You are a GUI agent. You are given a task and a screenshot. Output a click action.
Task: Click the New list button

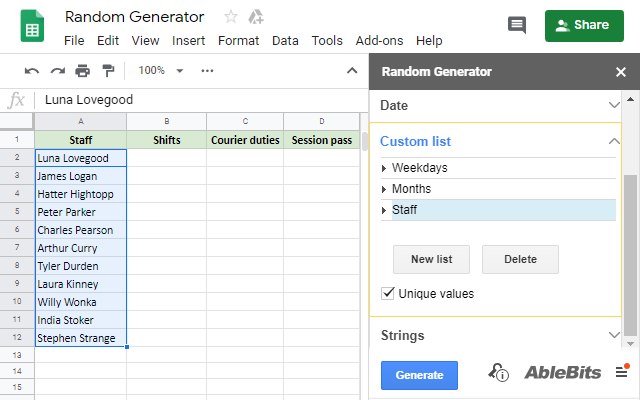431,259
